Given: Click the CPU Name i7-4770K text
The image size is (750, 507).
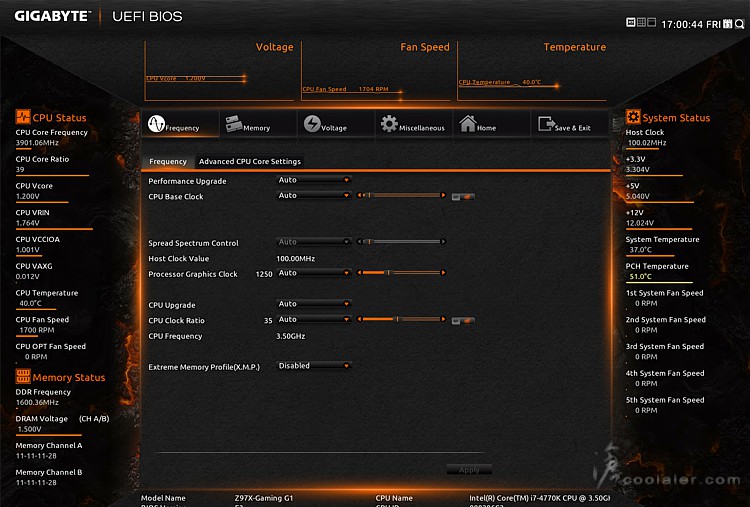Looking at the screenshot, I should (x=540, y=498).
